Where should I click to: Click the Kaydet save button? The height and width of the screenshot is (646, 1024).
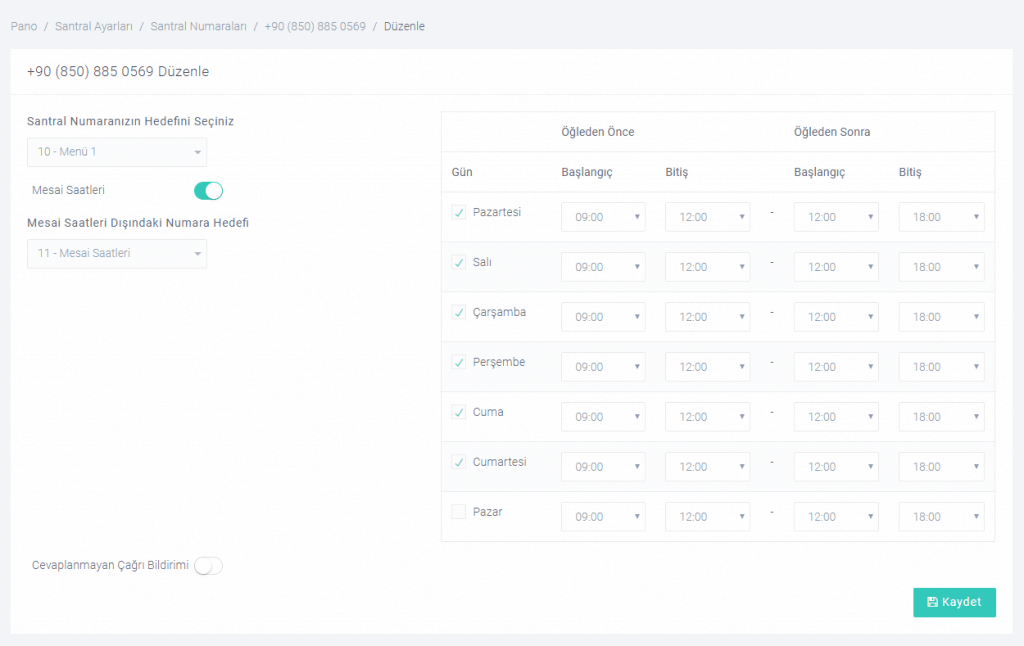(954, 602)
